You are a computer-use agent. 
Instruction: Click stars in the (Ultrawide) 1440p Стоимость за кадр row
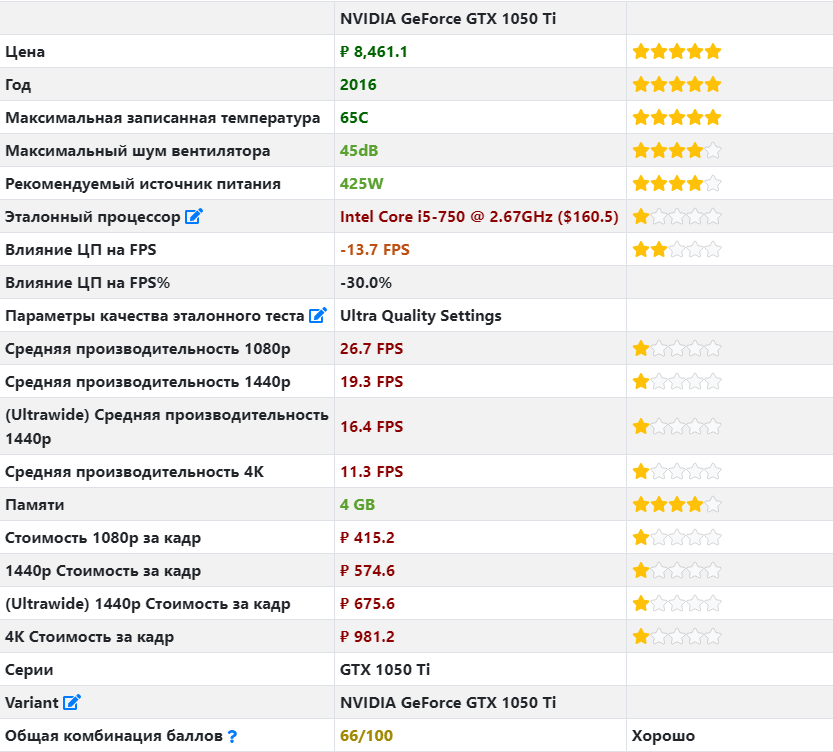pyautogui.click(x=677, y=603)
